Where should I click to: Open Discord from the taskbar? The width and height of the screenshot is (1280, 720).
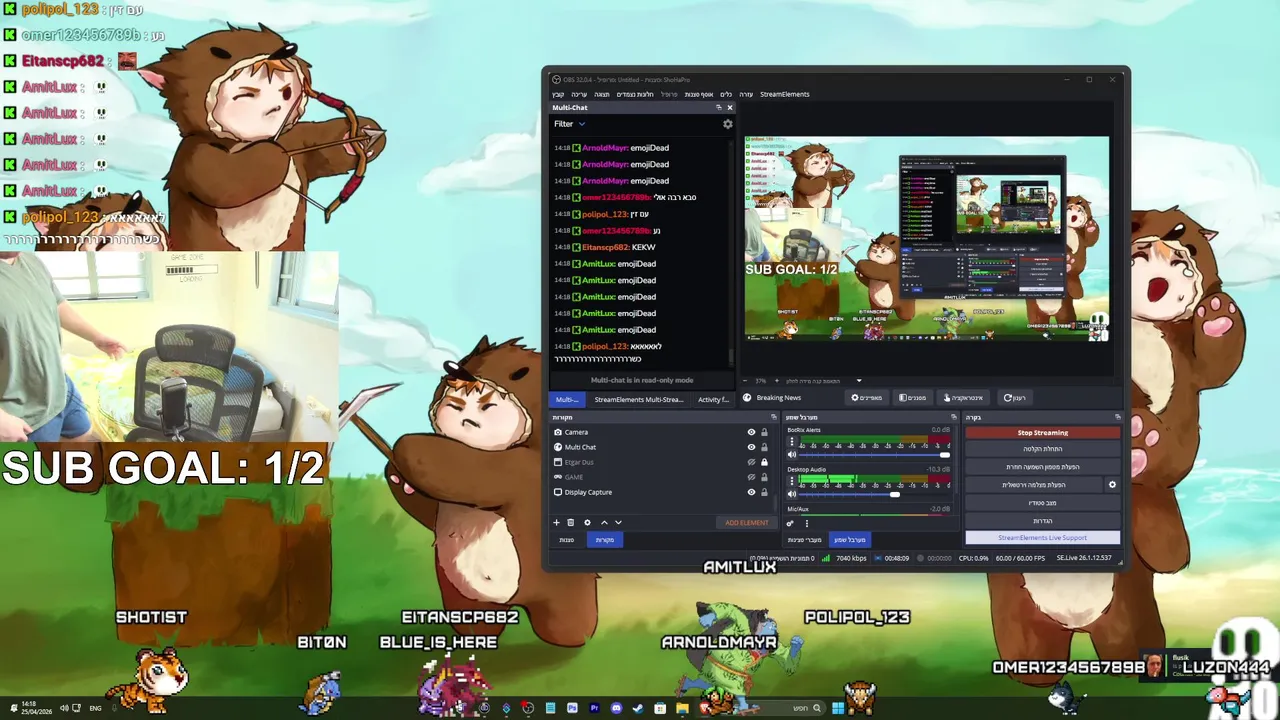pos(616,708)
